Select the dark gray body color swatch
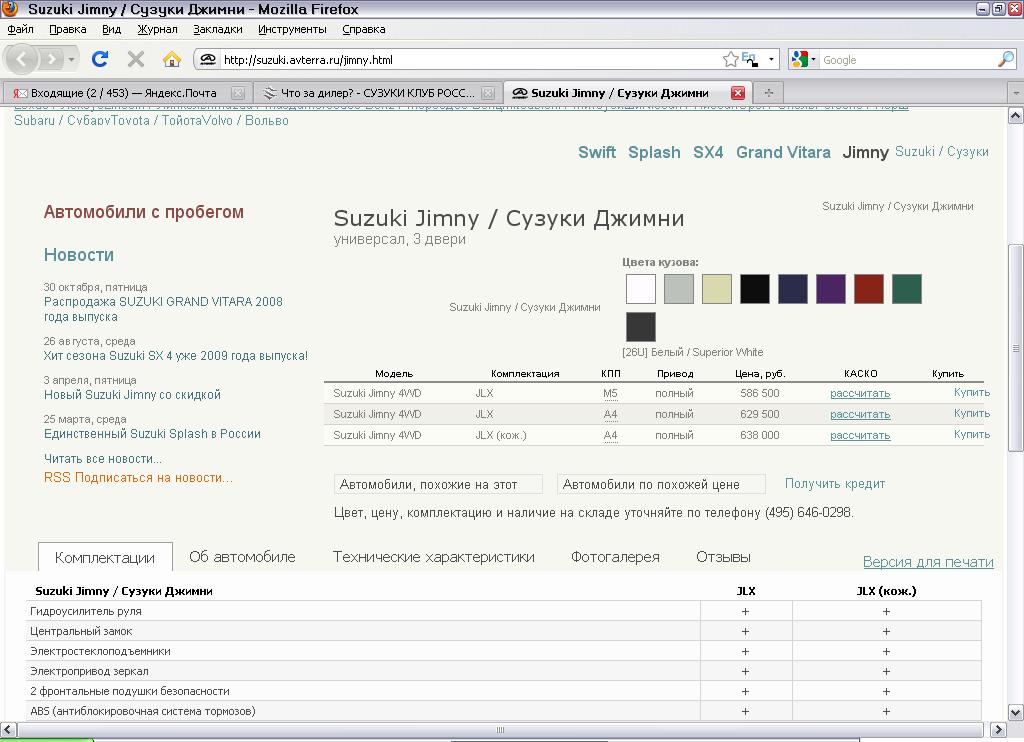This screenshot has width=1024, height=742. [641, 327]
